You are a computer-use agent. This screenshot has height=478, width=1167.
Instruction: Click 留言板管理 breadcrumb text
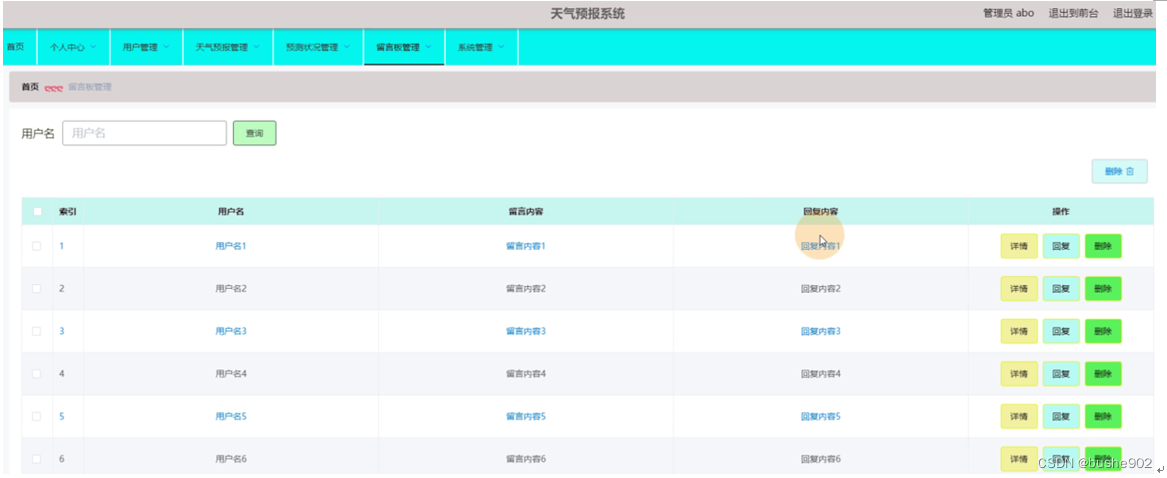coord(89,87)
